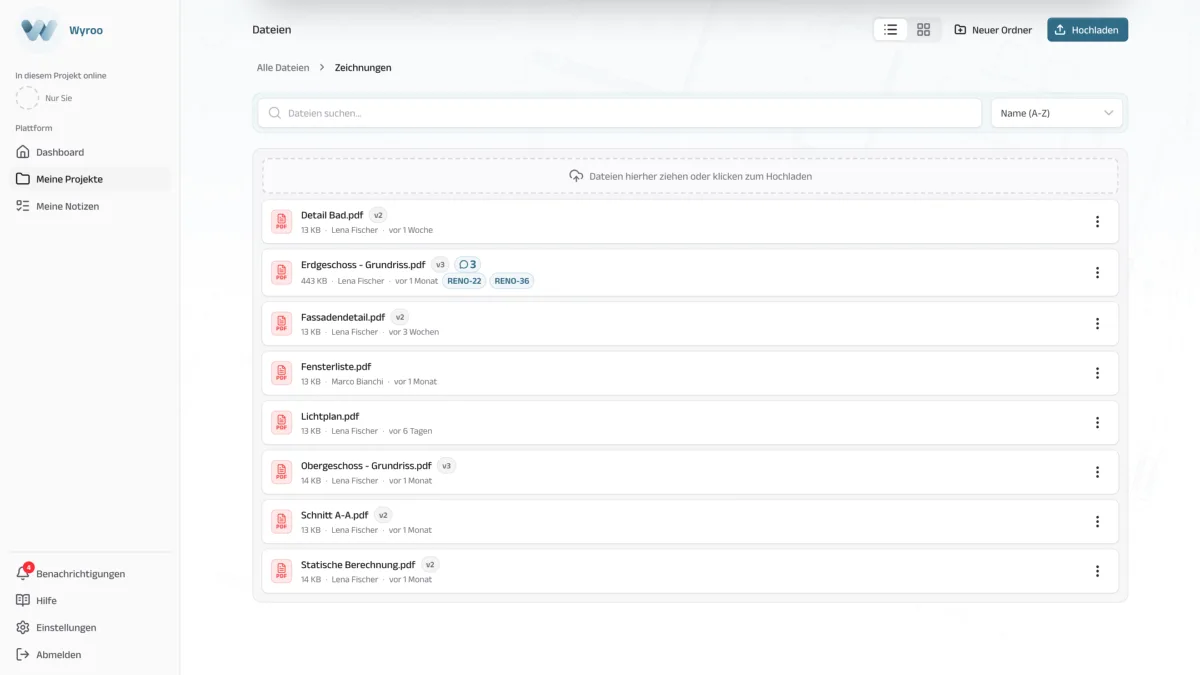Open Meine Projekte in the sidebar
Image resolution: width=1200 pixels, height=675 pixels.
pos(90,179)
